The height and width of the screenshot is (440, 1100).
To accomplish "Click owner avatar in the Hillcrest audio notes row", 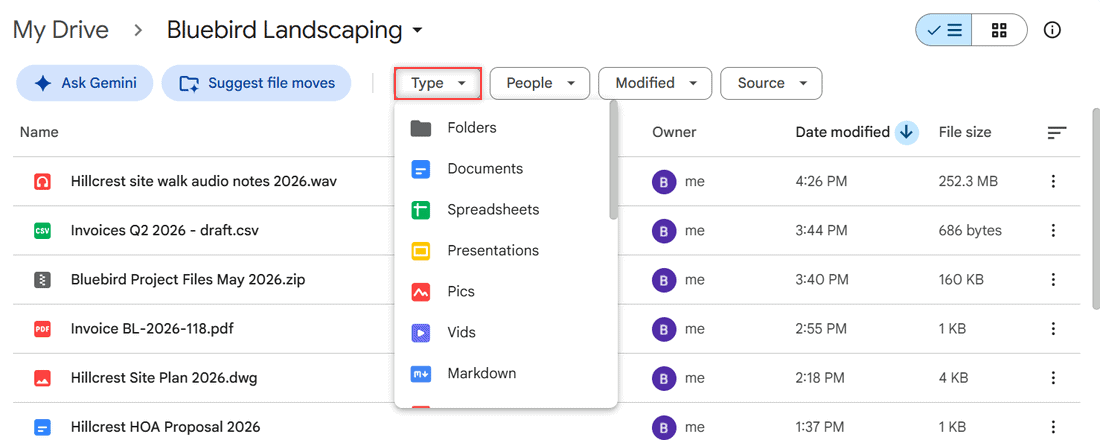I will pyautogui.click(x=664, y=182).
